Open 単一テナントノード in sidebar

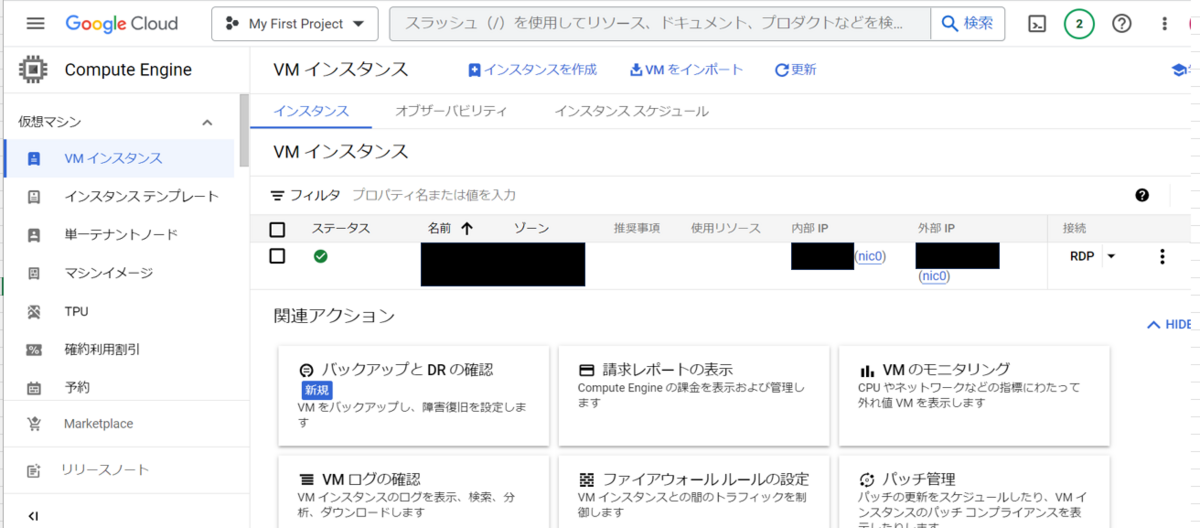[x=119, y=235]
